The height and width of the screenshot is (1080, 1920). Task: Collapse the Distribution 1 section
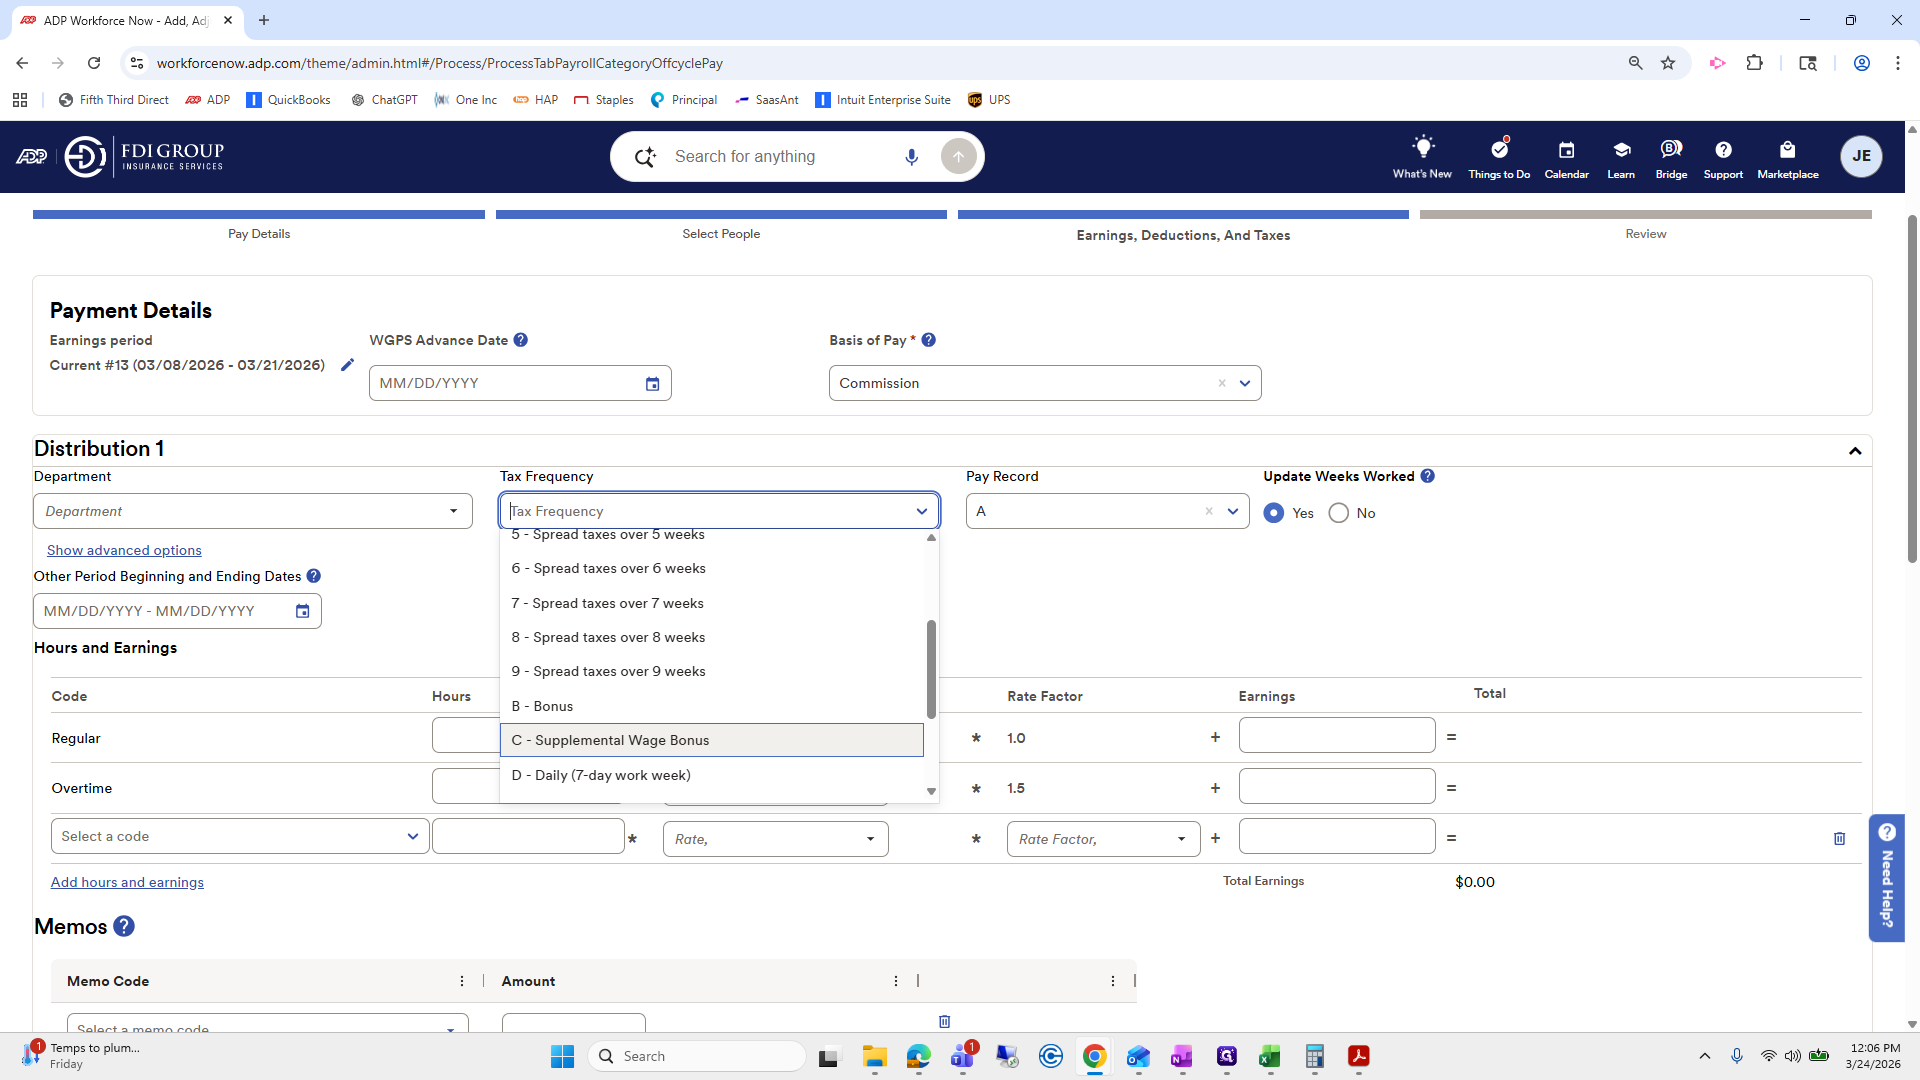point(1854,451)
